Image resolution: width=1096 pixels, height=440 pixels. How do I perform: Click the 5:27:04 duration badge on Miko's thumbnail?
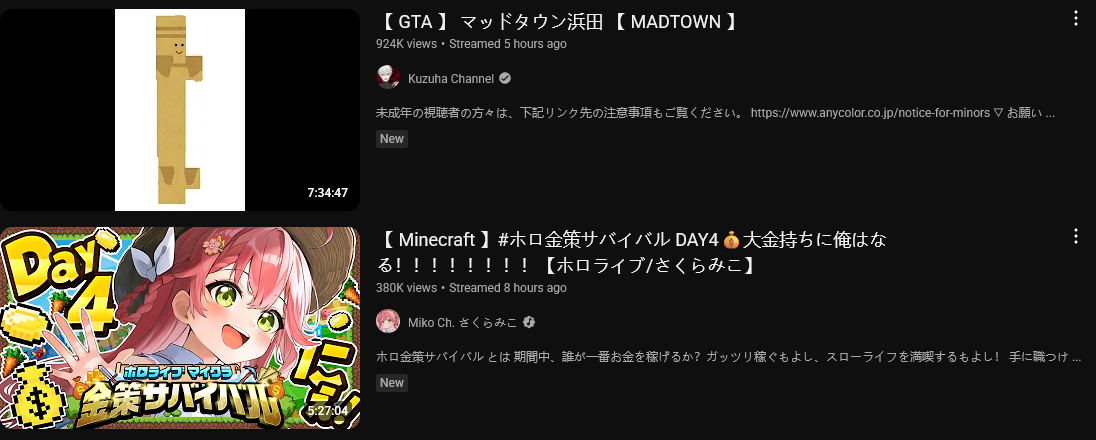(x=328, y=411)
